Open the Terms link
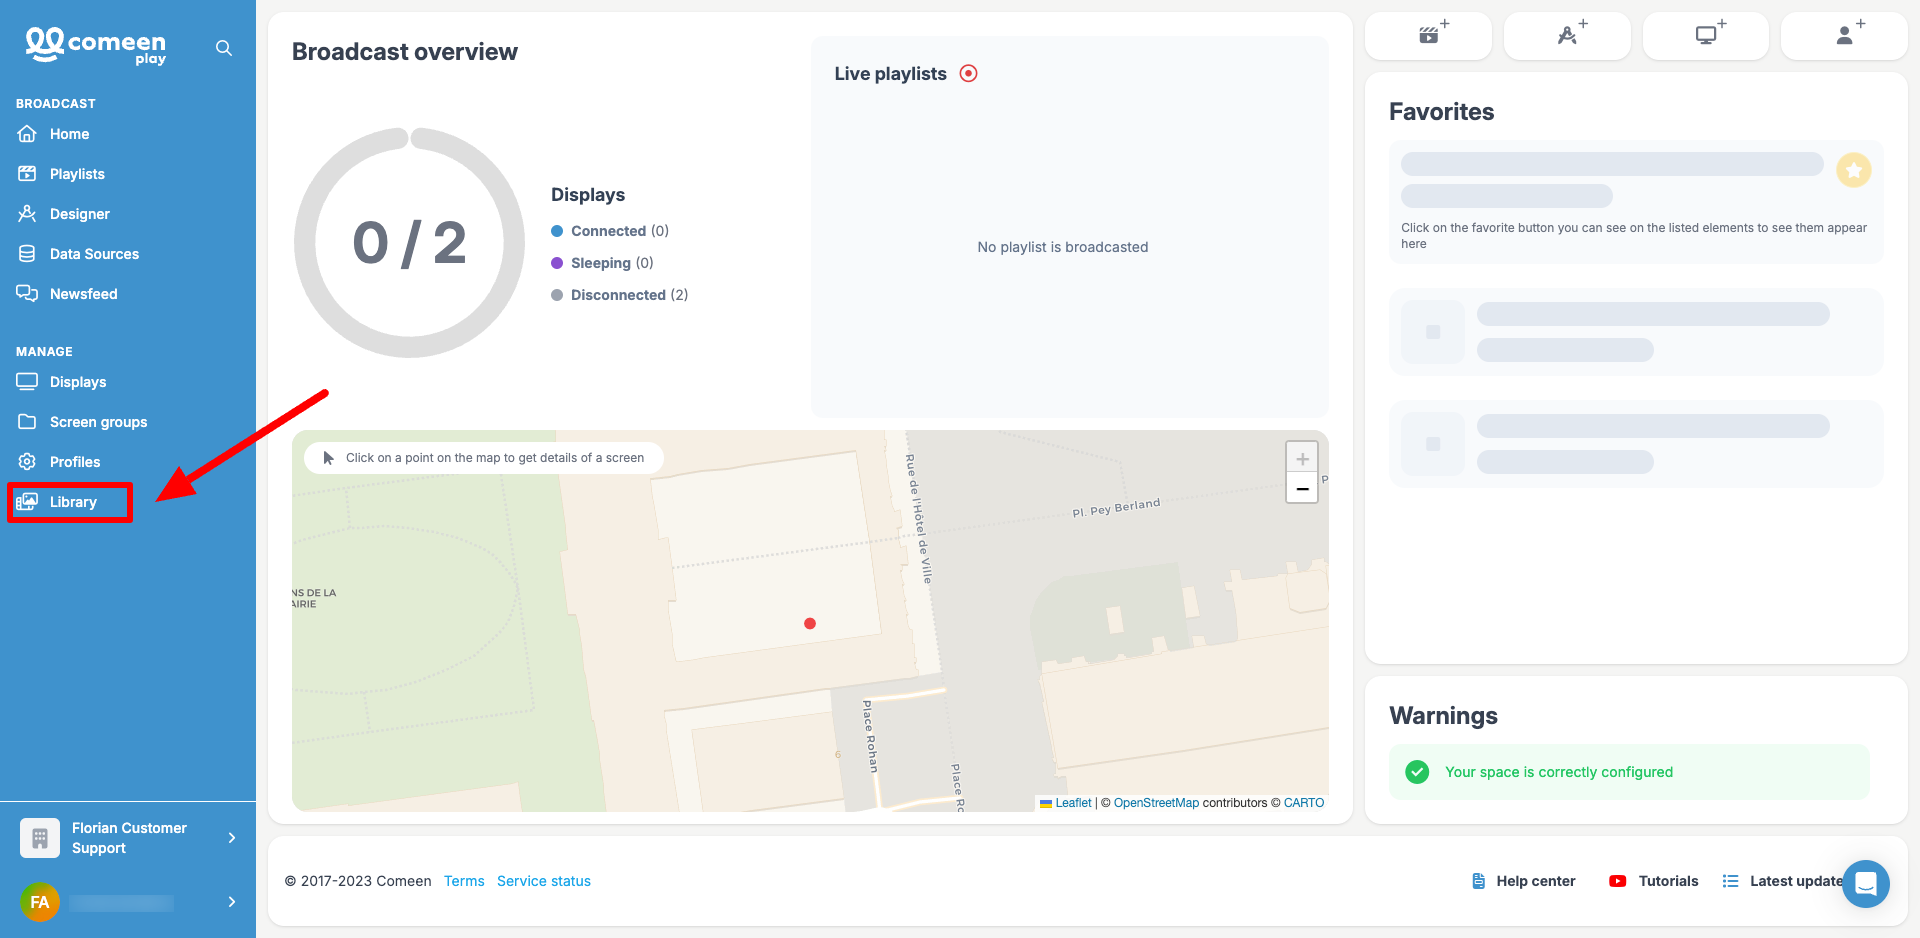This screenshot has width=1920, height=938. click(x=464, y=881)
